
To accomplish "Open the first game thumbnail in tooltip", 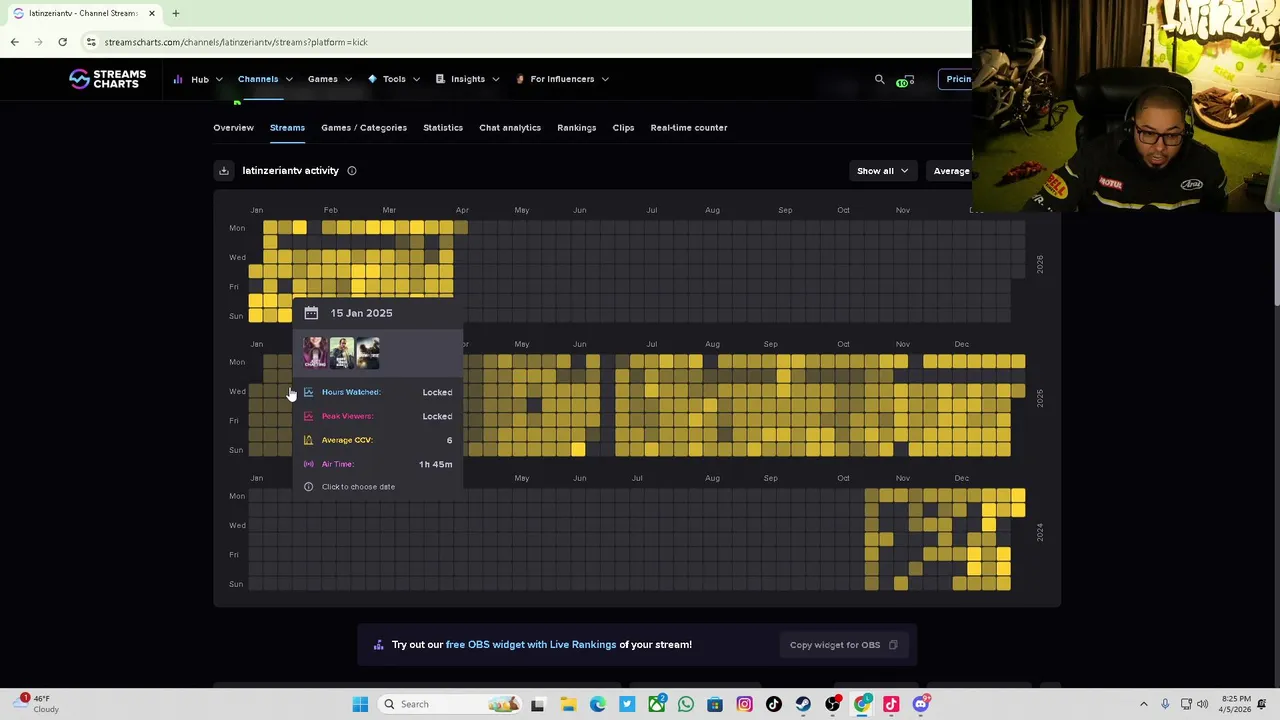I will tap(315, 353).
